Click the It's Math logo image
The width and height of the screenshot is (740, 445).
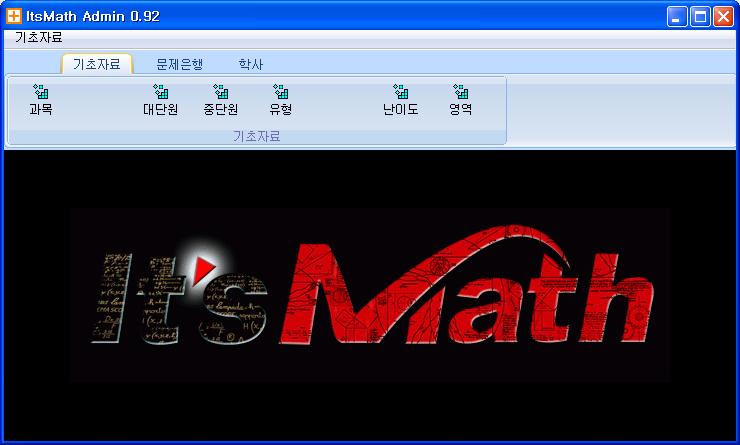(370, 295)
